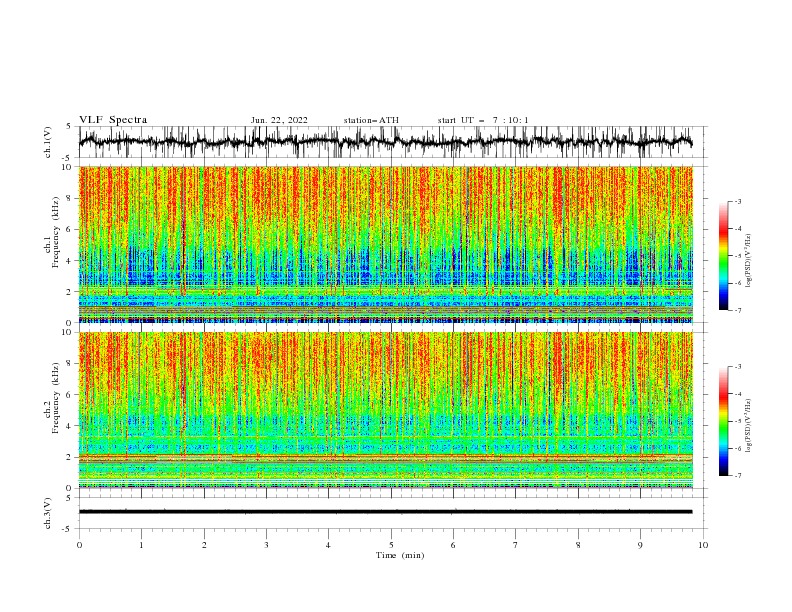Click the ch.1 spectrogram panel
This screenshot has width=792, height=612.
click(386, 244)
